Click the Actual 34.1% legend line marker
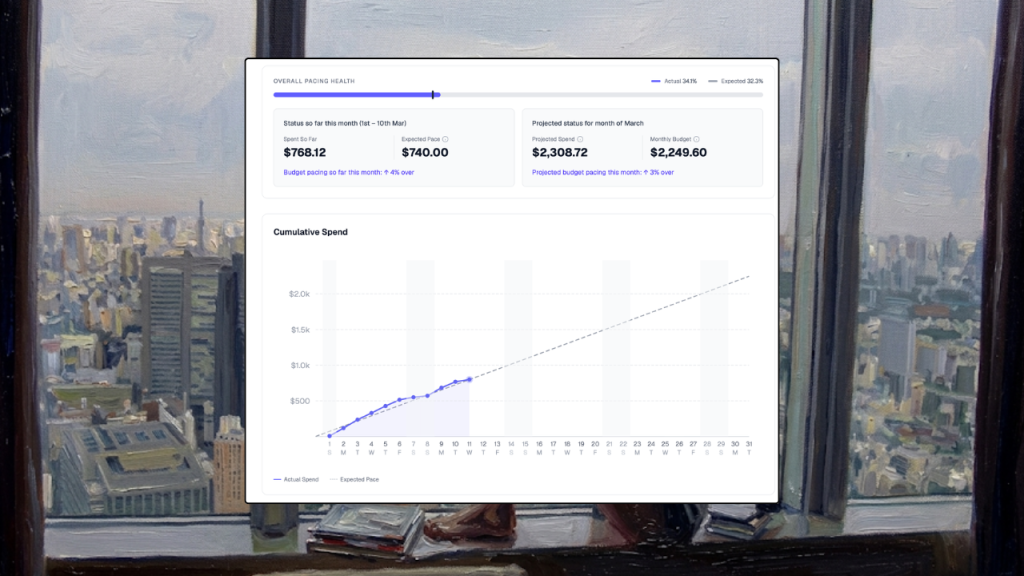Image resolution: width=1024 pixels, height=576 pixels. 656,81
